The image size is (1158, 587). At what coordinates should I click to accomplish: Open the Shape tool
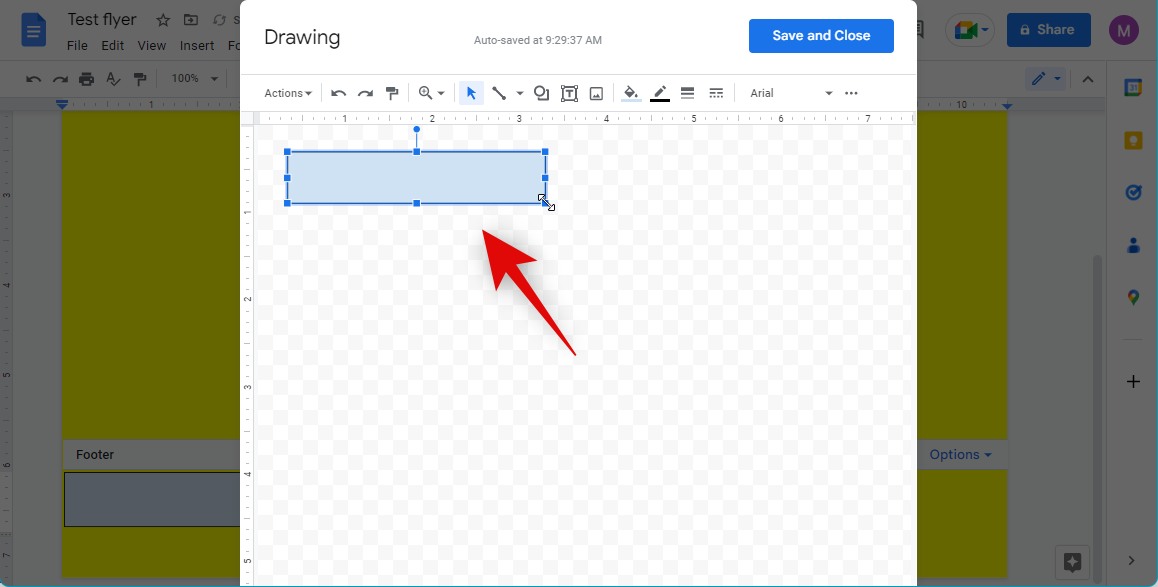(541, 93)
